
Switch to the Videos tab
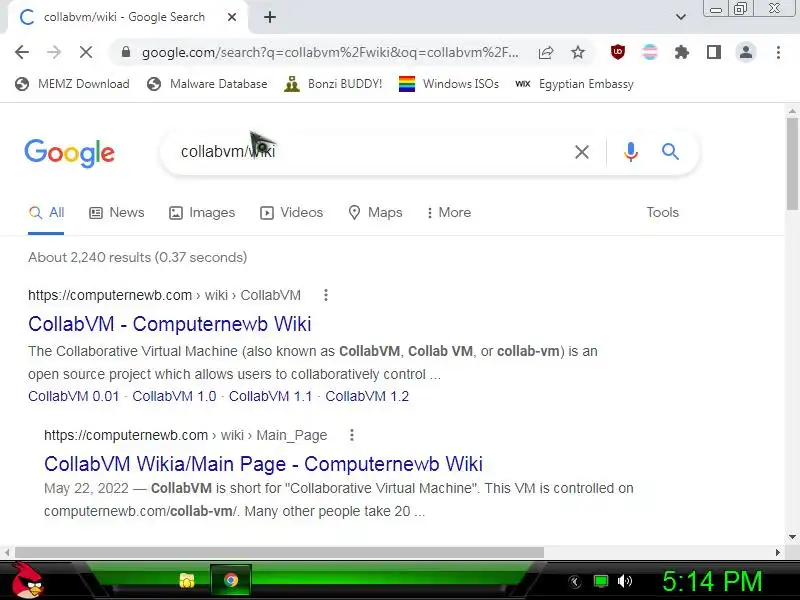tap(291, 213)
